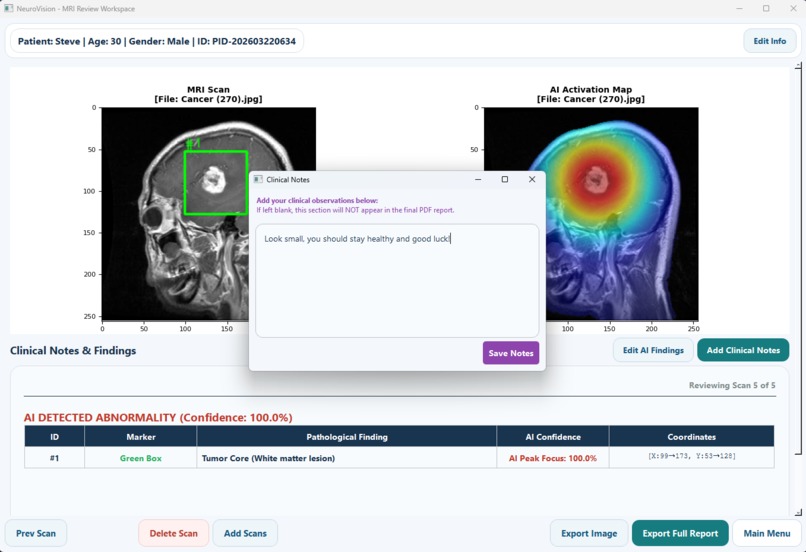Image resolution: width=806 pixels, height=552 pixels.
Task: Click Save Notes button
Action: pos(510,353)
